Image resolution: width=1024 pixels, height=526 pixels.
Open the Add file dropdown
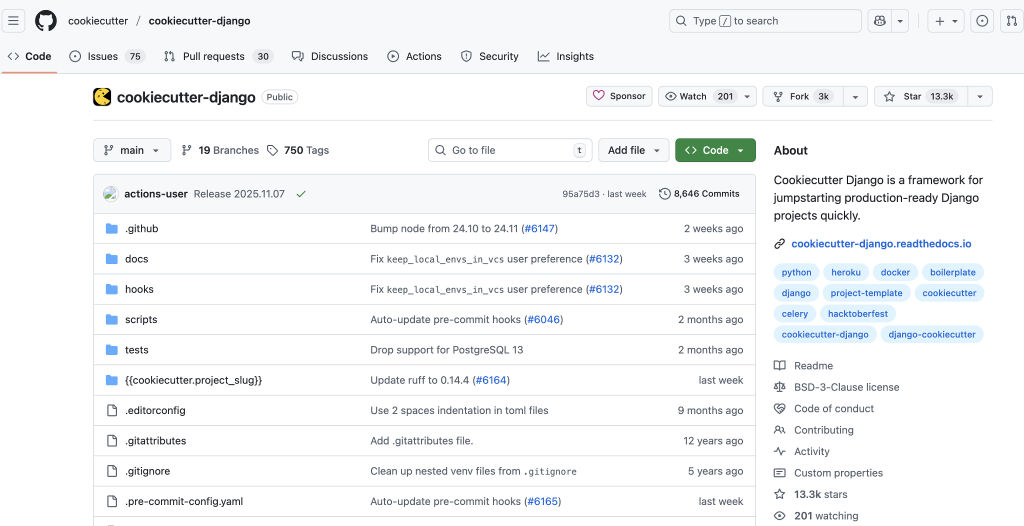633,150
